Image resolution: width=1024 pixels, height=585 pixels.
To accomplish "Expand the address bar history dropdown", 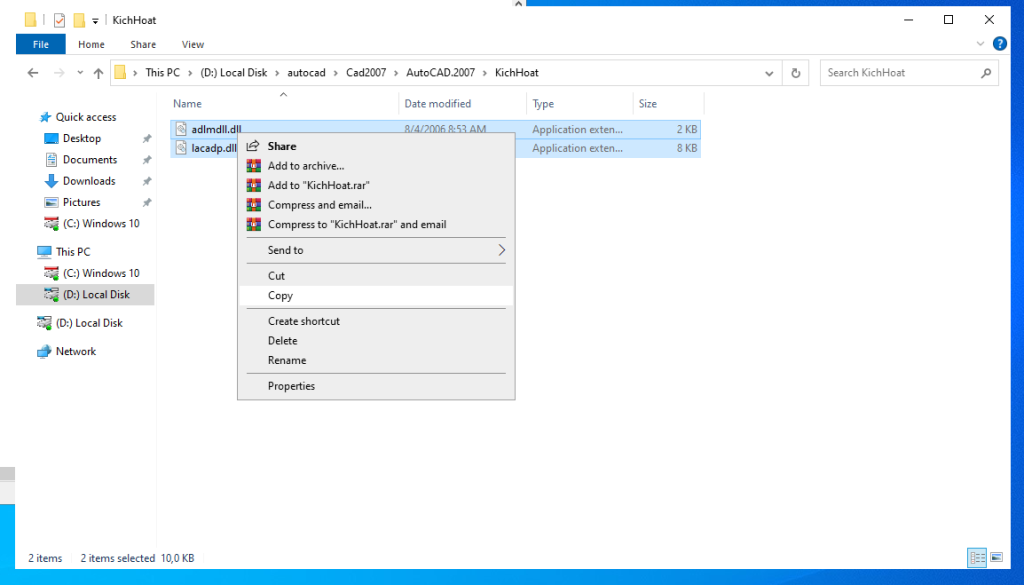I will click(x=769, y=73).
